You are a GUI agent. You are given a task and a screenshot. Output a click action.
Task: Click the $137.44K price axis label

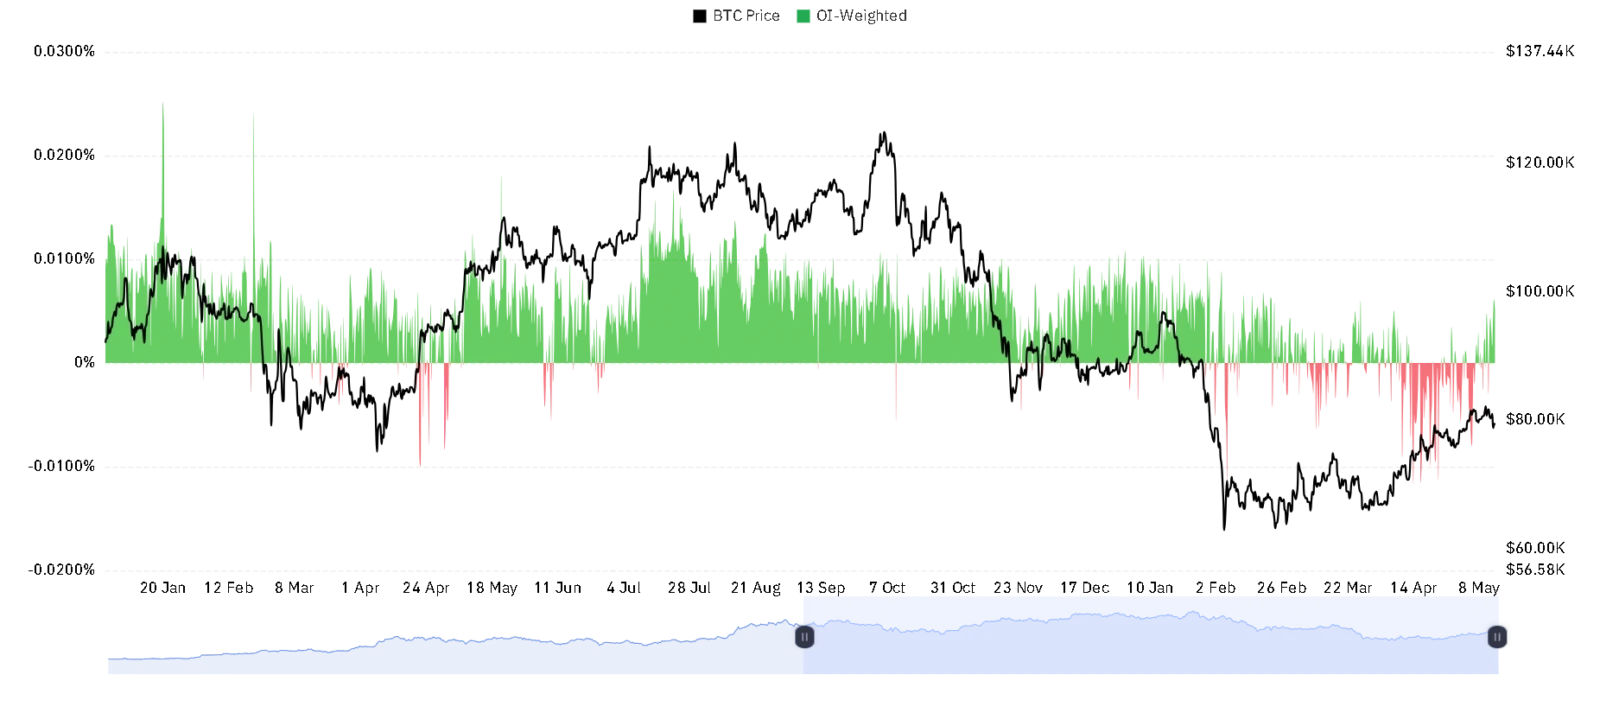click(1540, 51)
